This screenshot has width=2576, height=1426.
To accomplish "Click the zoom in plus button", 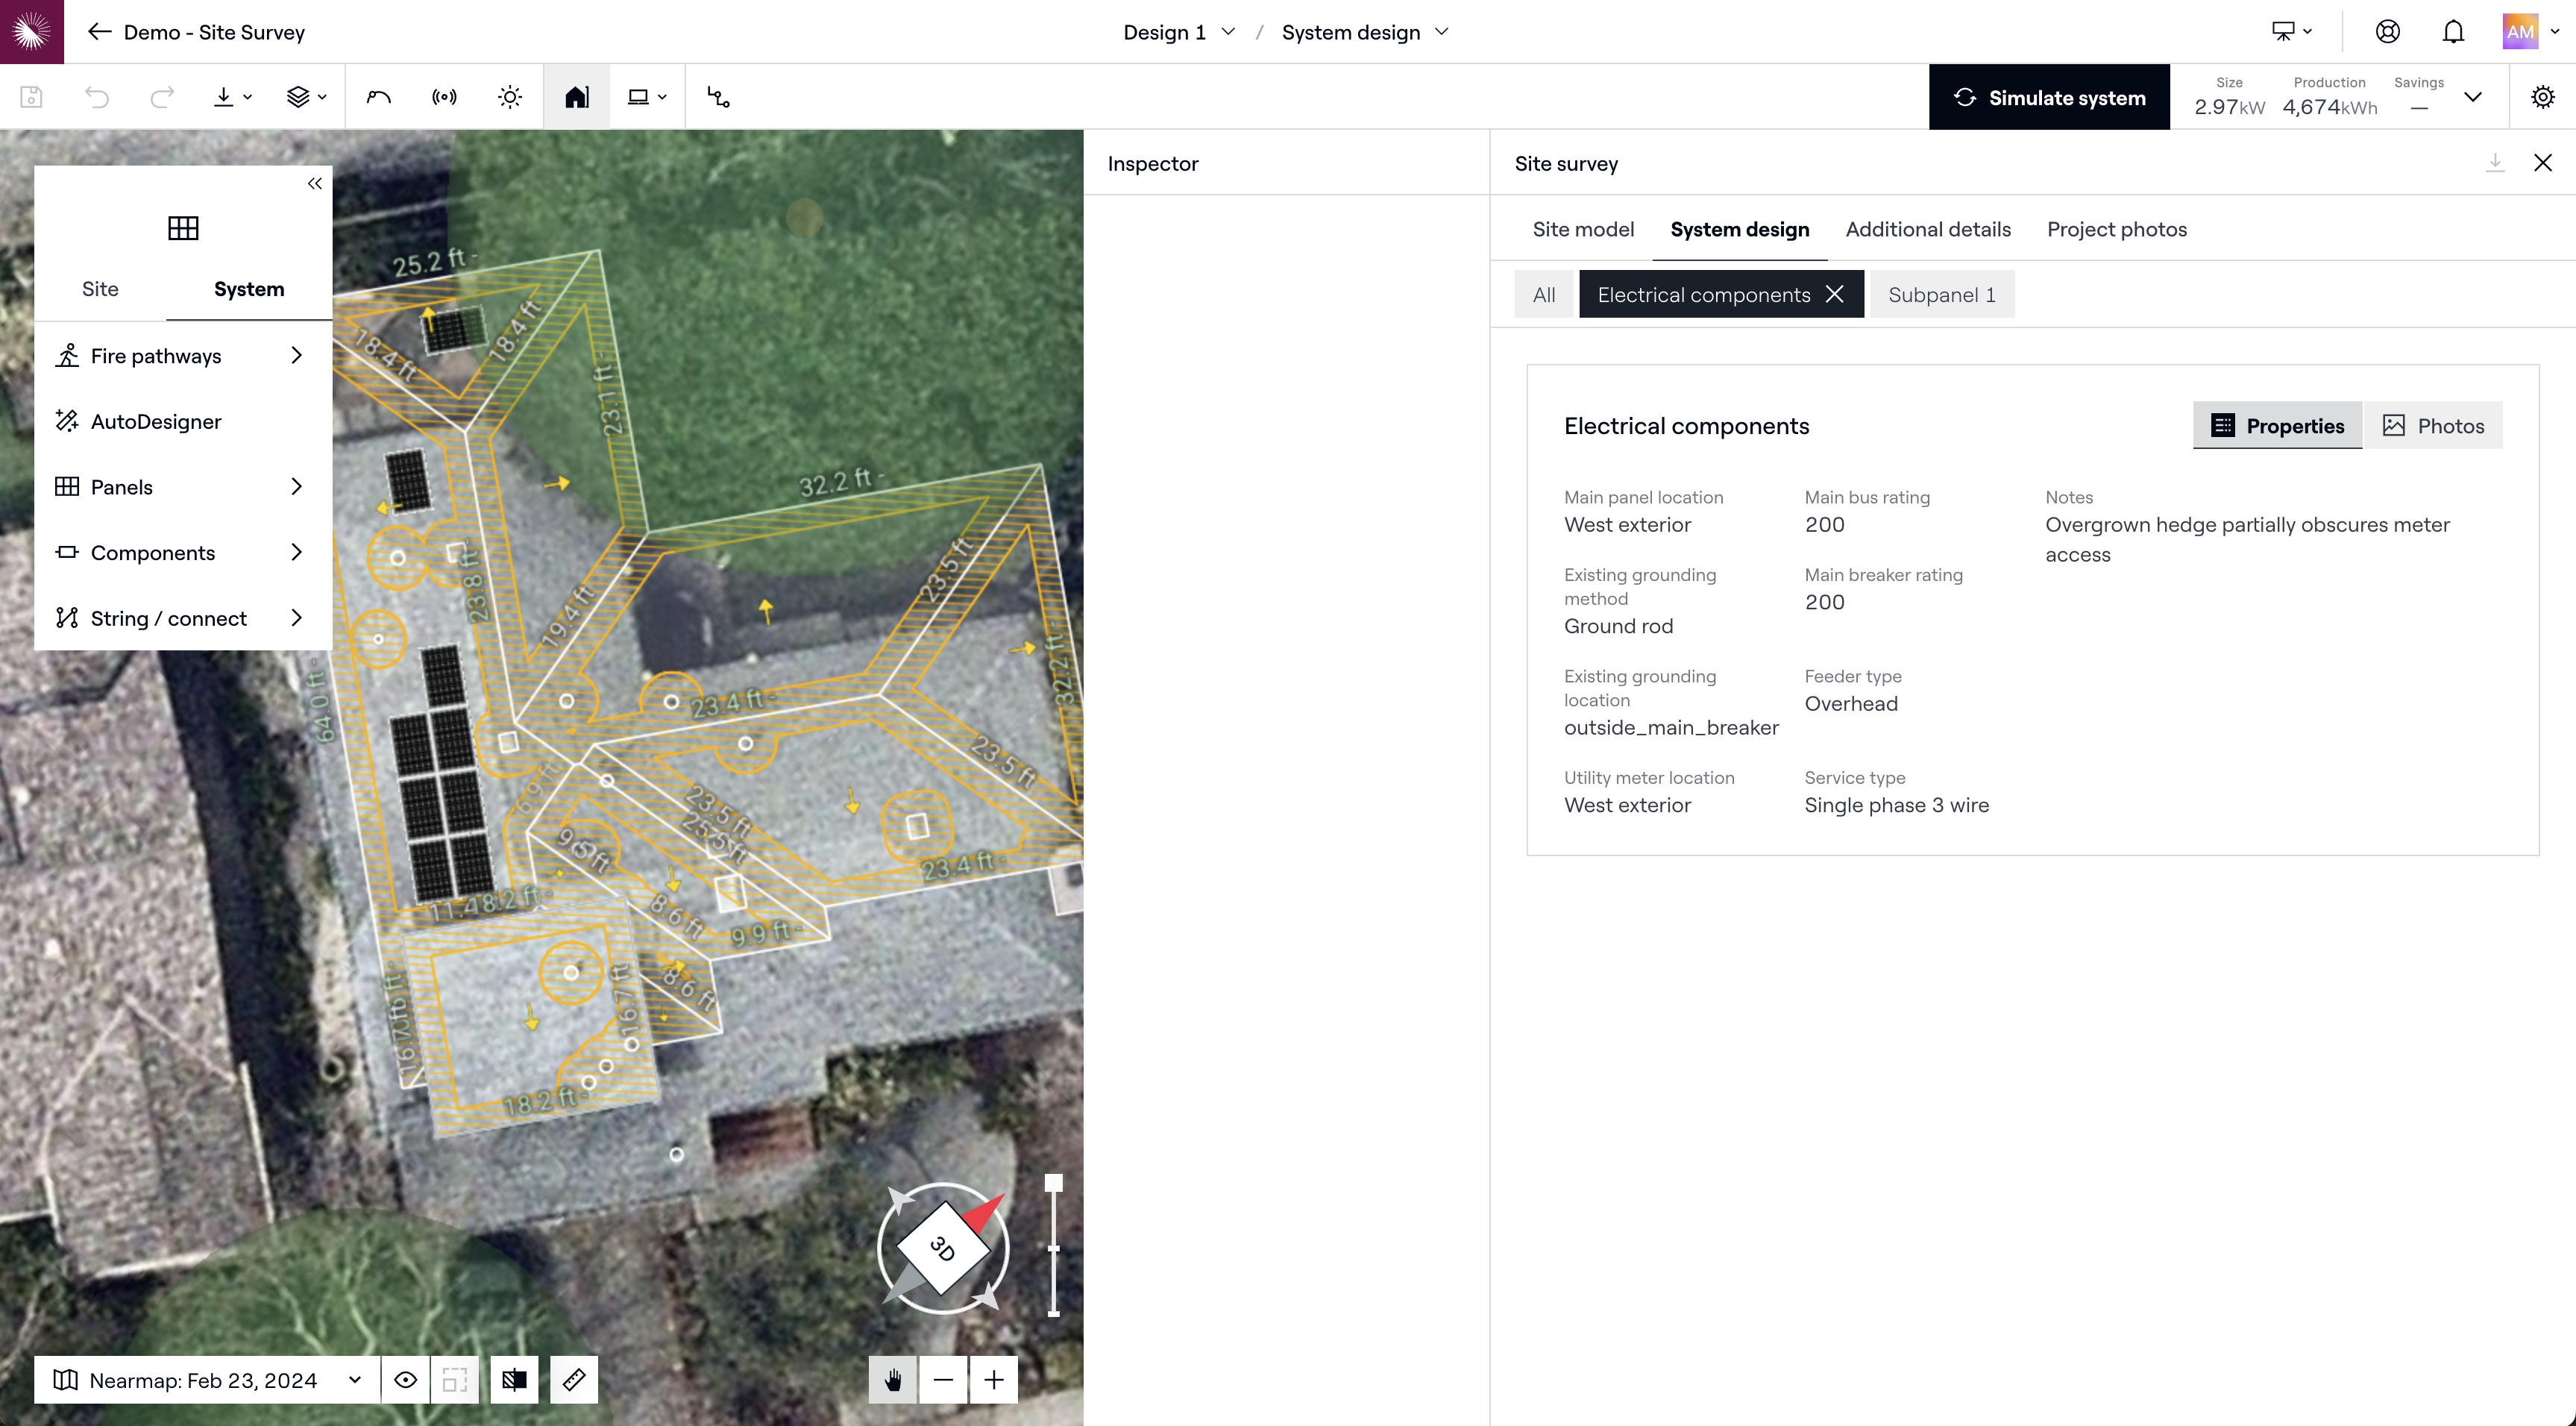I will point(993,1380).
